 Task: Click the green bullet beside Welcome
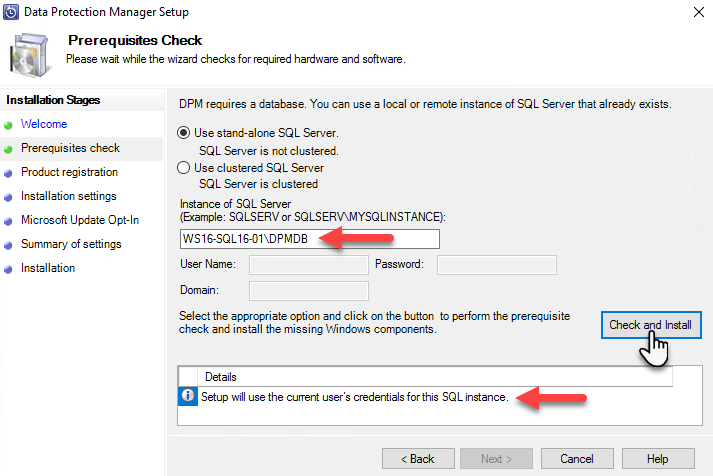pyautogui.click(x=8, y=125)
